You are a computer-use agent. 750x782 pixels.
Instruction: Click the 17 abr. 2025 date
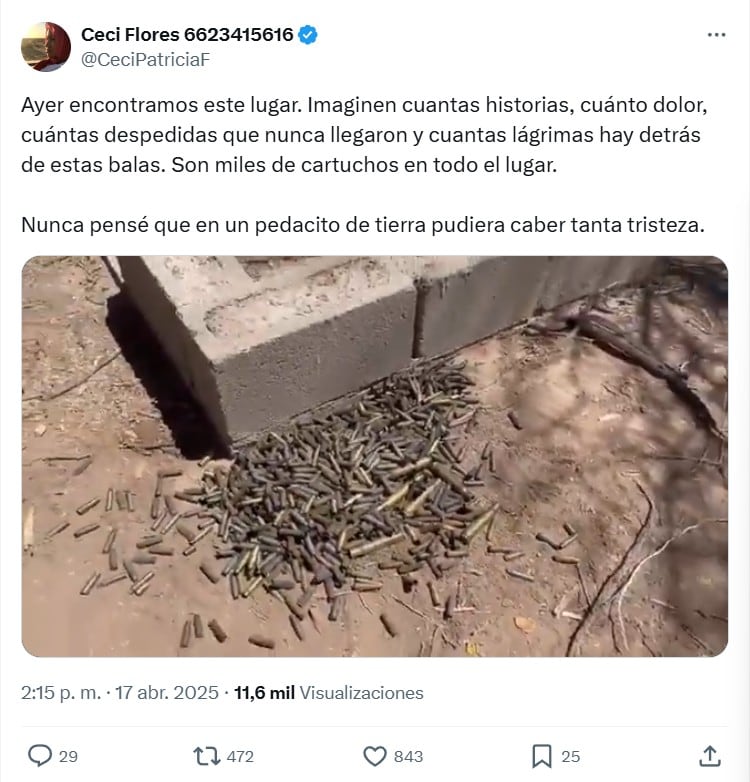pyautogui.click(x=167, y=693)
